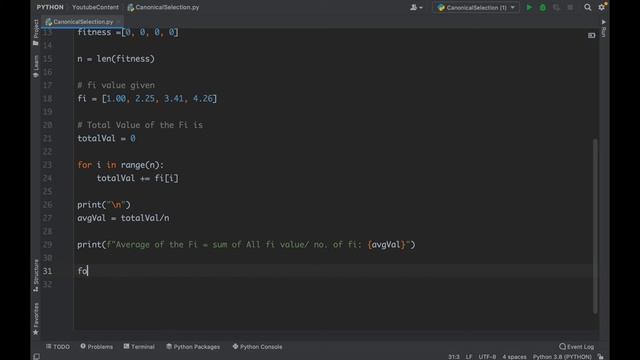The height and width of the screenshot is (360, 640).
Task: Click the '# fi value given' comment
Action: [x=116, y=85]
